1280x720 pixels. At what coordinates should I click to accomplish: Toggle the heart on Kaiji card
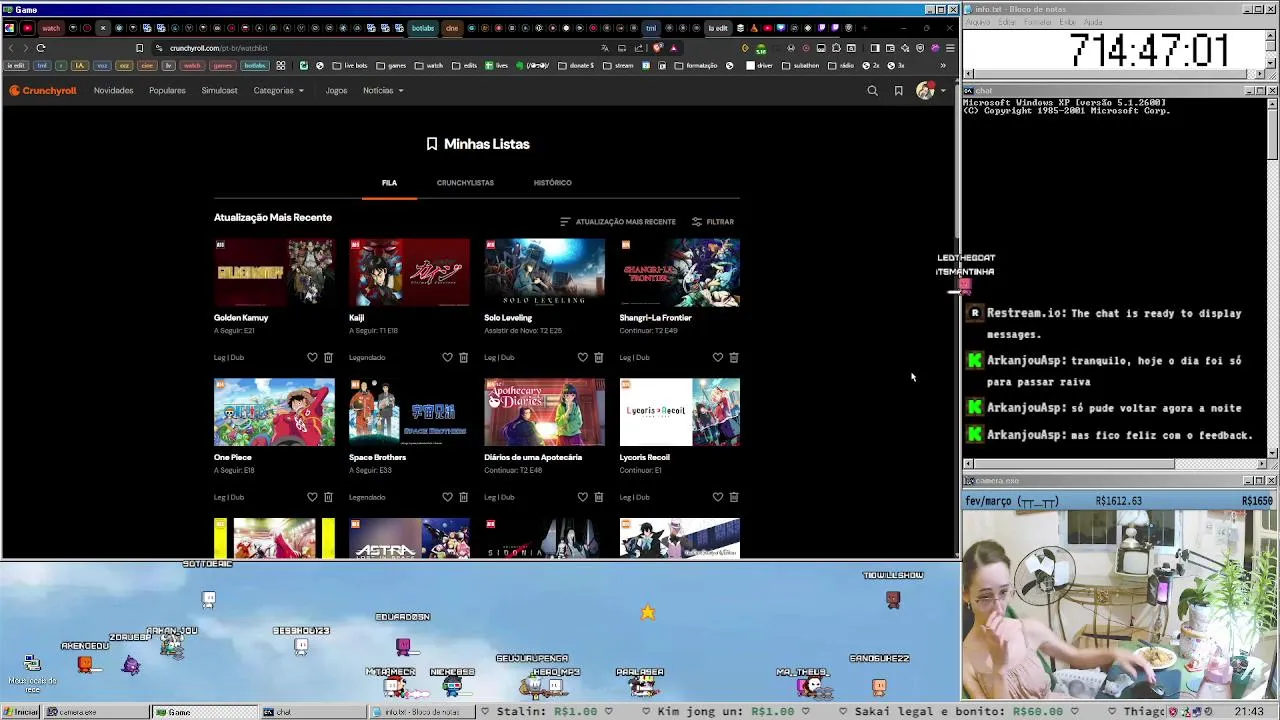click(x=447, y=357)
